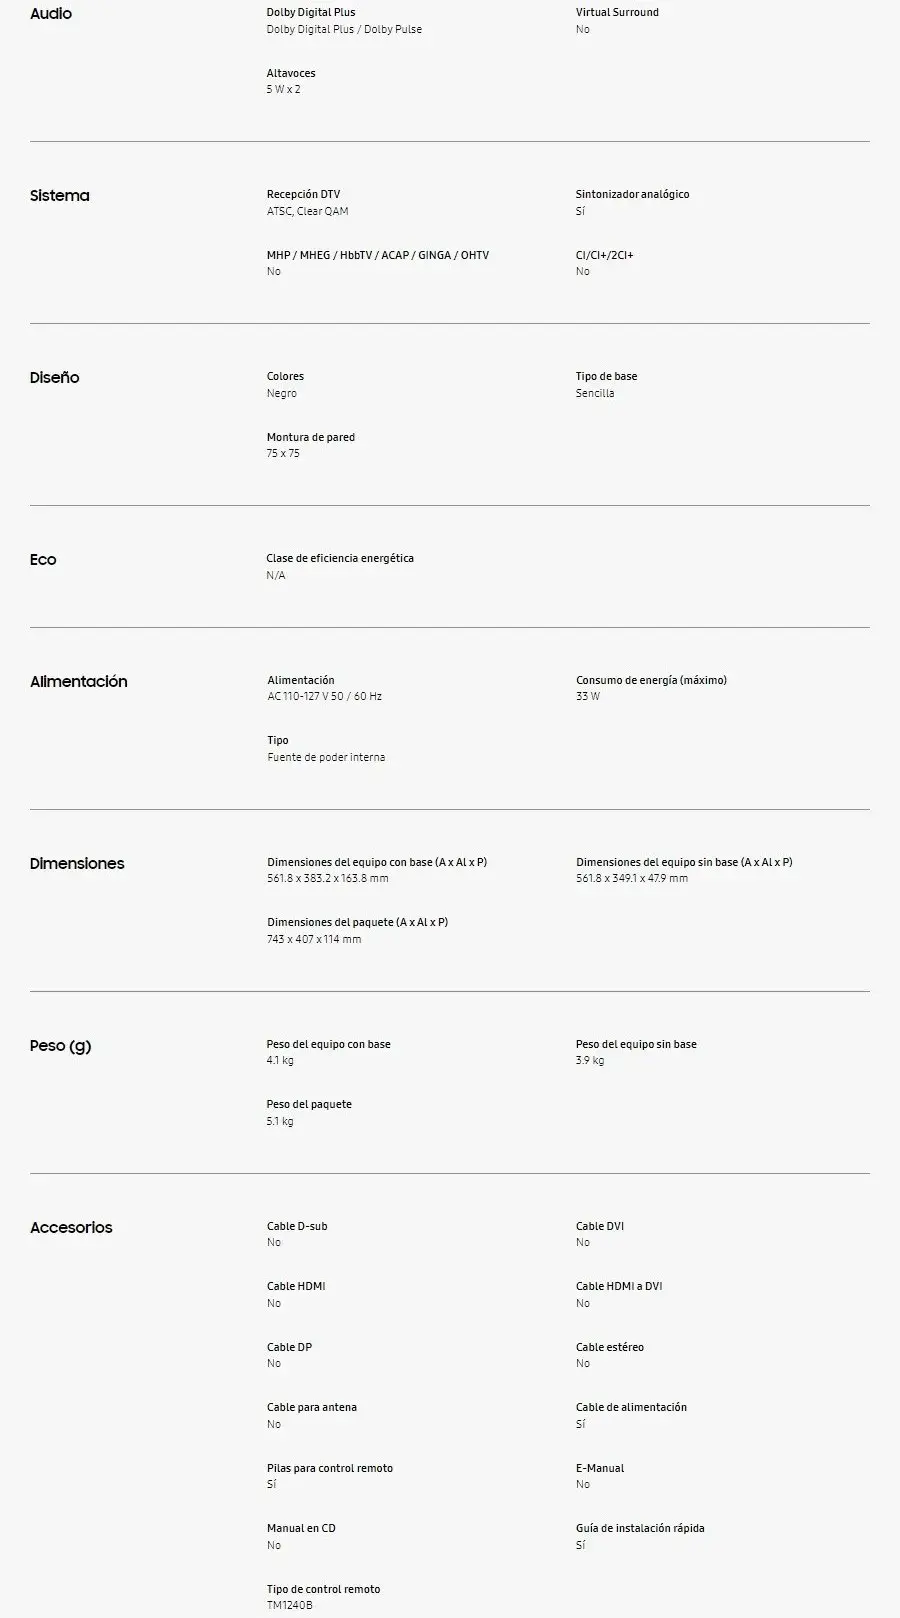Click the Consumo de energía (máximo) label
The width and height of the screenshot is (900, 1618).
pos(651,681)
